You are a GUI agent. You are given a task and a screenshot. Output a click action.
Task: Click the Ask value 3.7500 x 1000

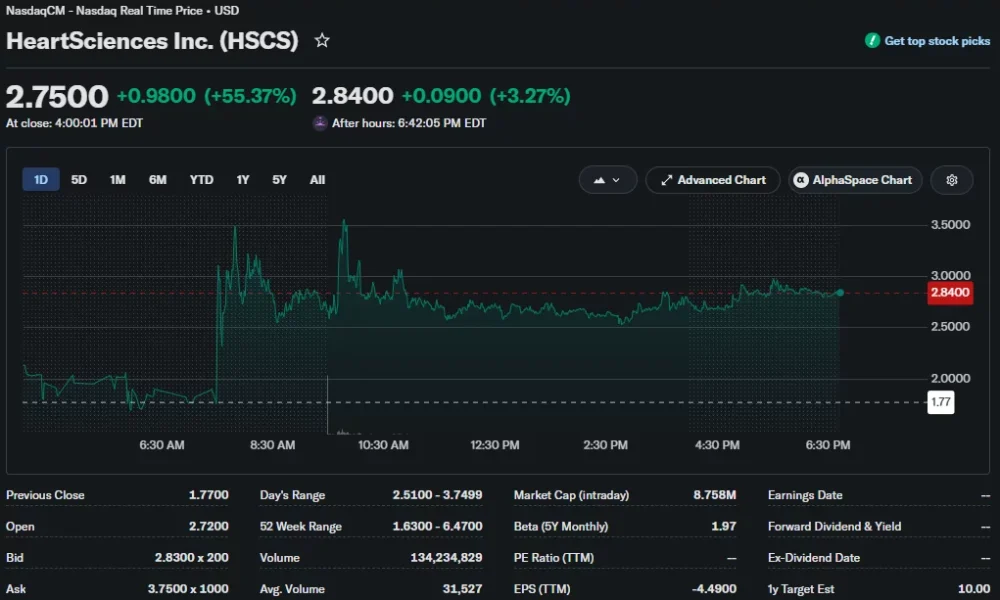click(x=188, y=589)
